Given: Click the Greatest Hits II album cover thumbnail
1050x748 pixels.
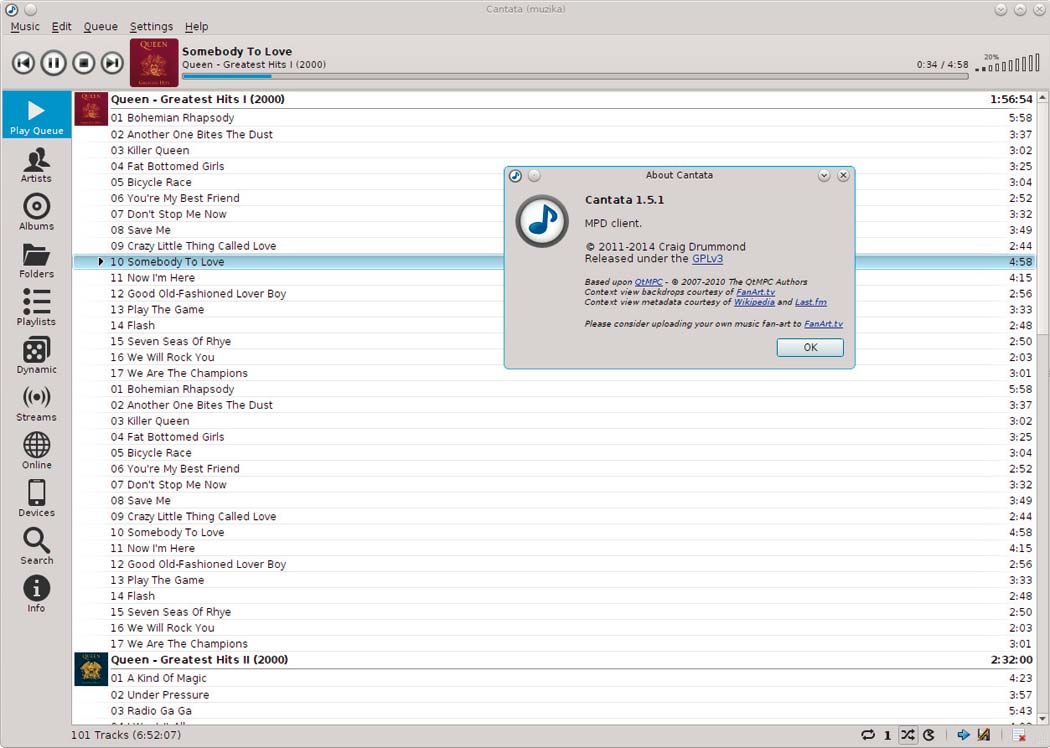Looking at the screenshot, I should click(x=91, y=669).
